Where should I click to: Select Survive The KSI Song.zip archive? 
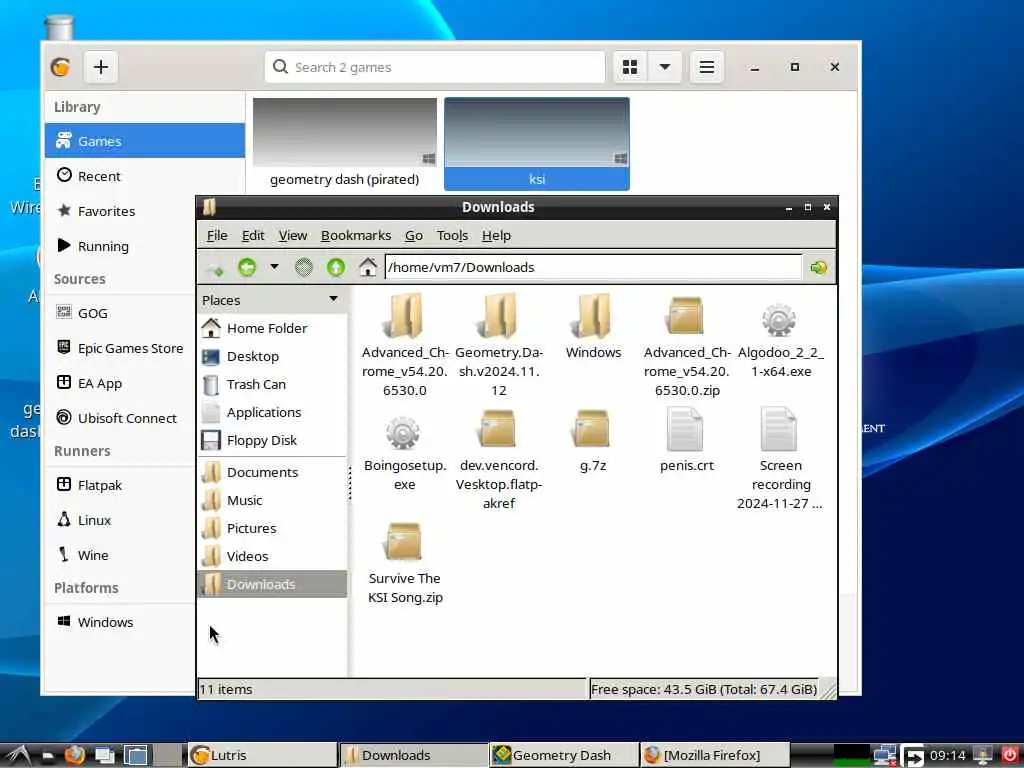[405, 562]
